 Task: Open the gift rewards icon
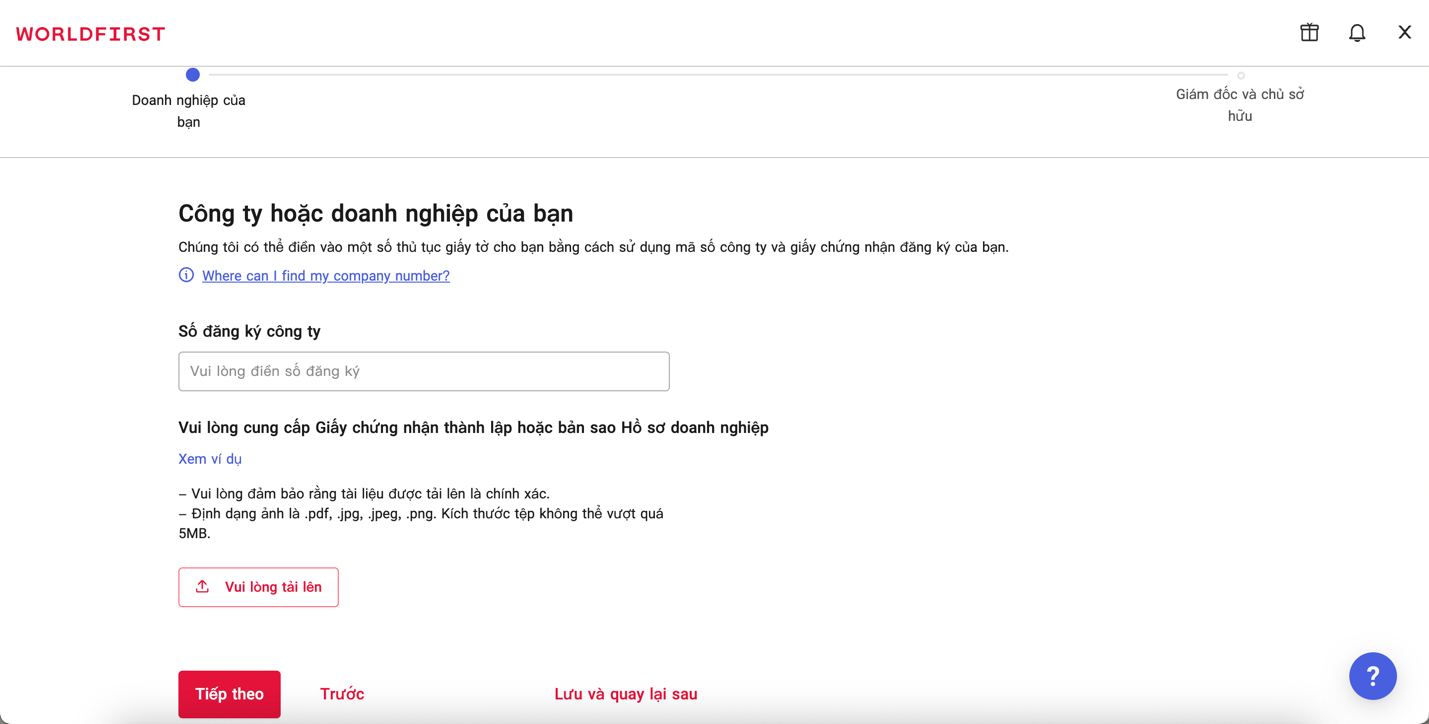(1309, 33)
